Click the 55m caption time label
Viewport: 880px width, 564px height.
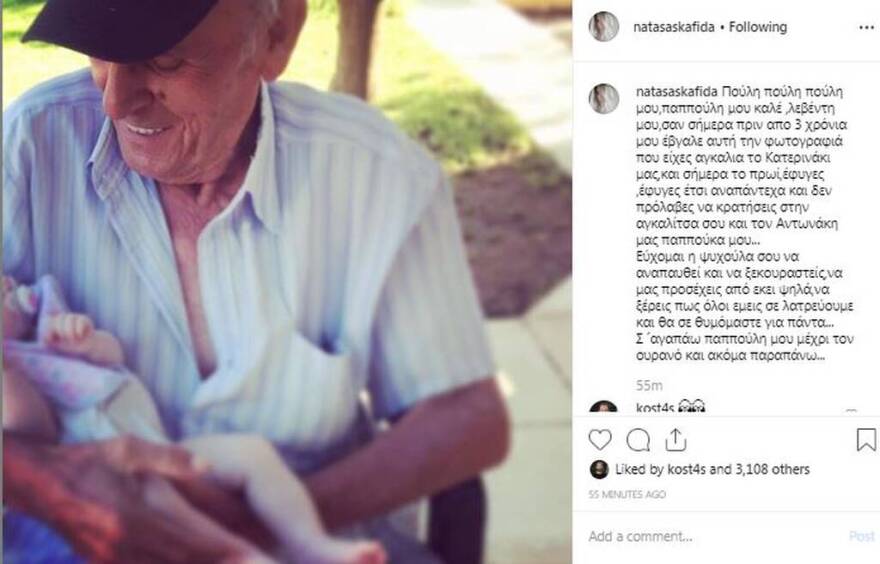(x=649, y=386)
